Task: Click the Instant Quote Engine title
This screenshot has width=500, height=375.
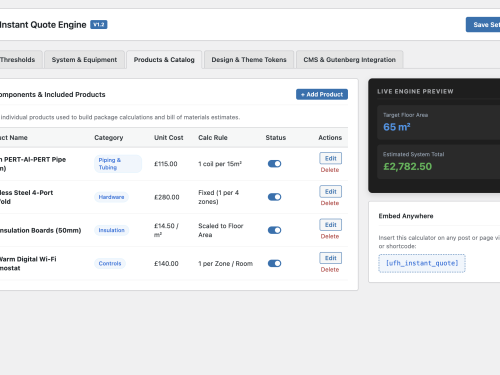Action: click(x=43, y=25)
